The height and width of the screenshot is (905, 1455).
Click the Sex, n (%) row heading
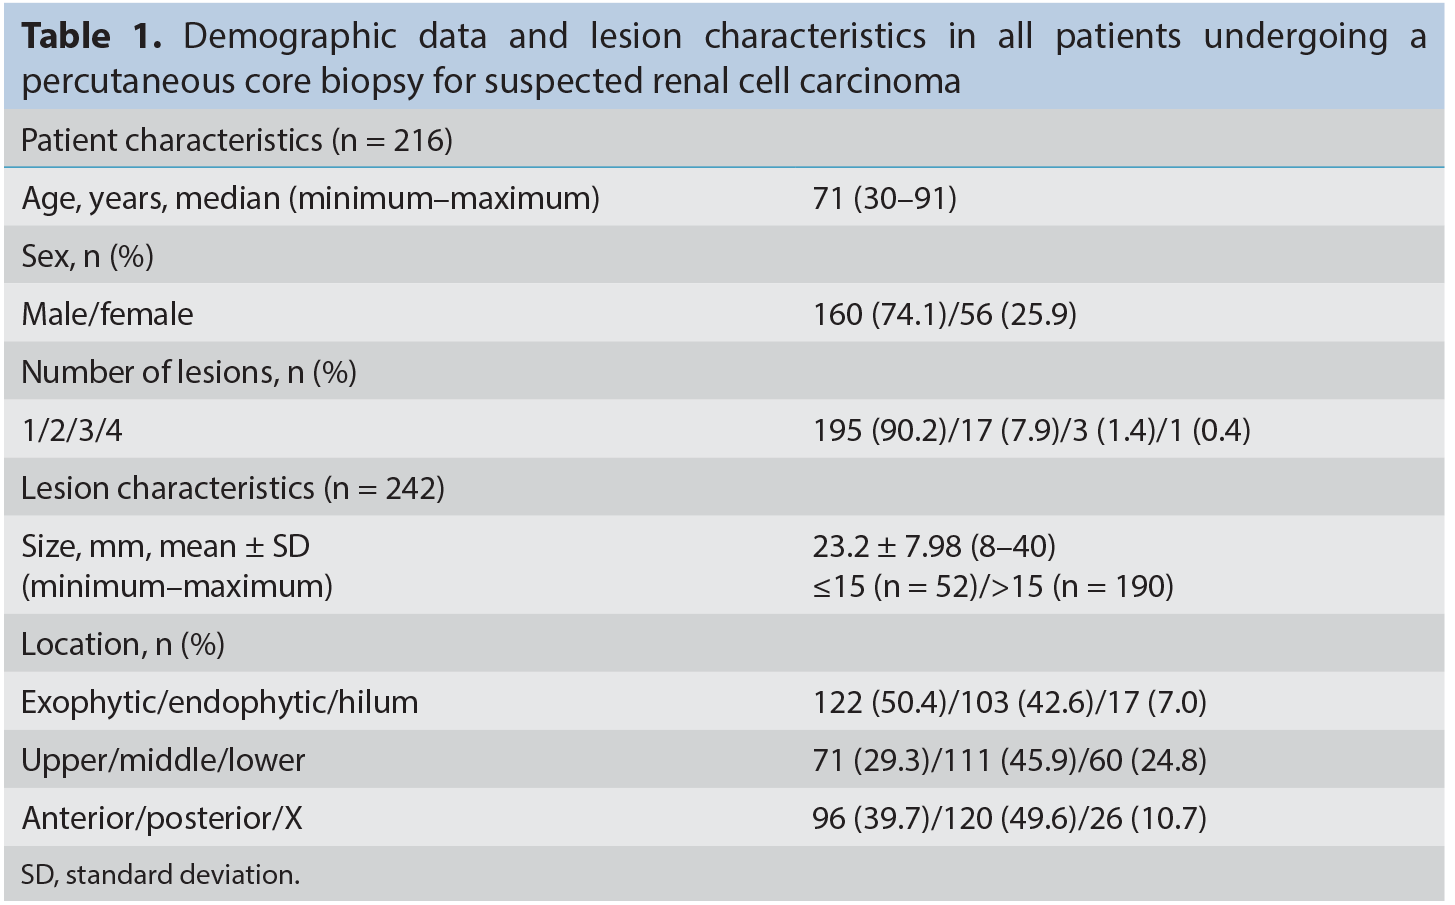point(88,256)
